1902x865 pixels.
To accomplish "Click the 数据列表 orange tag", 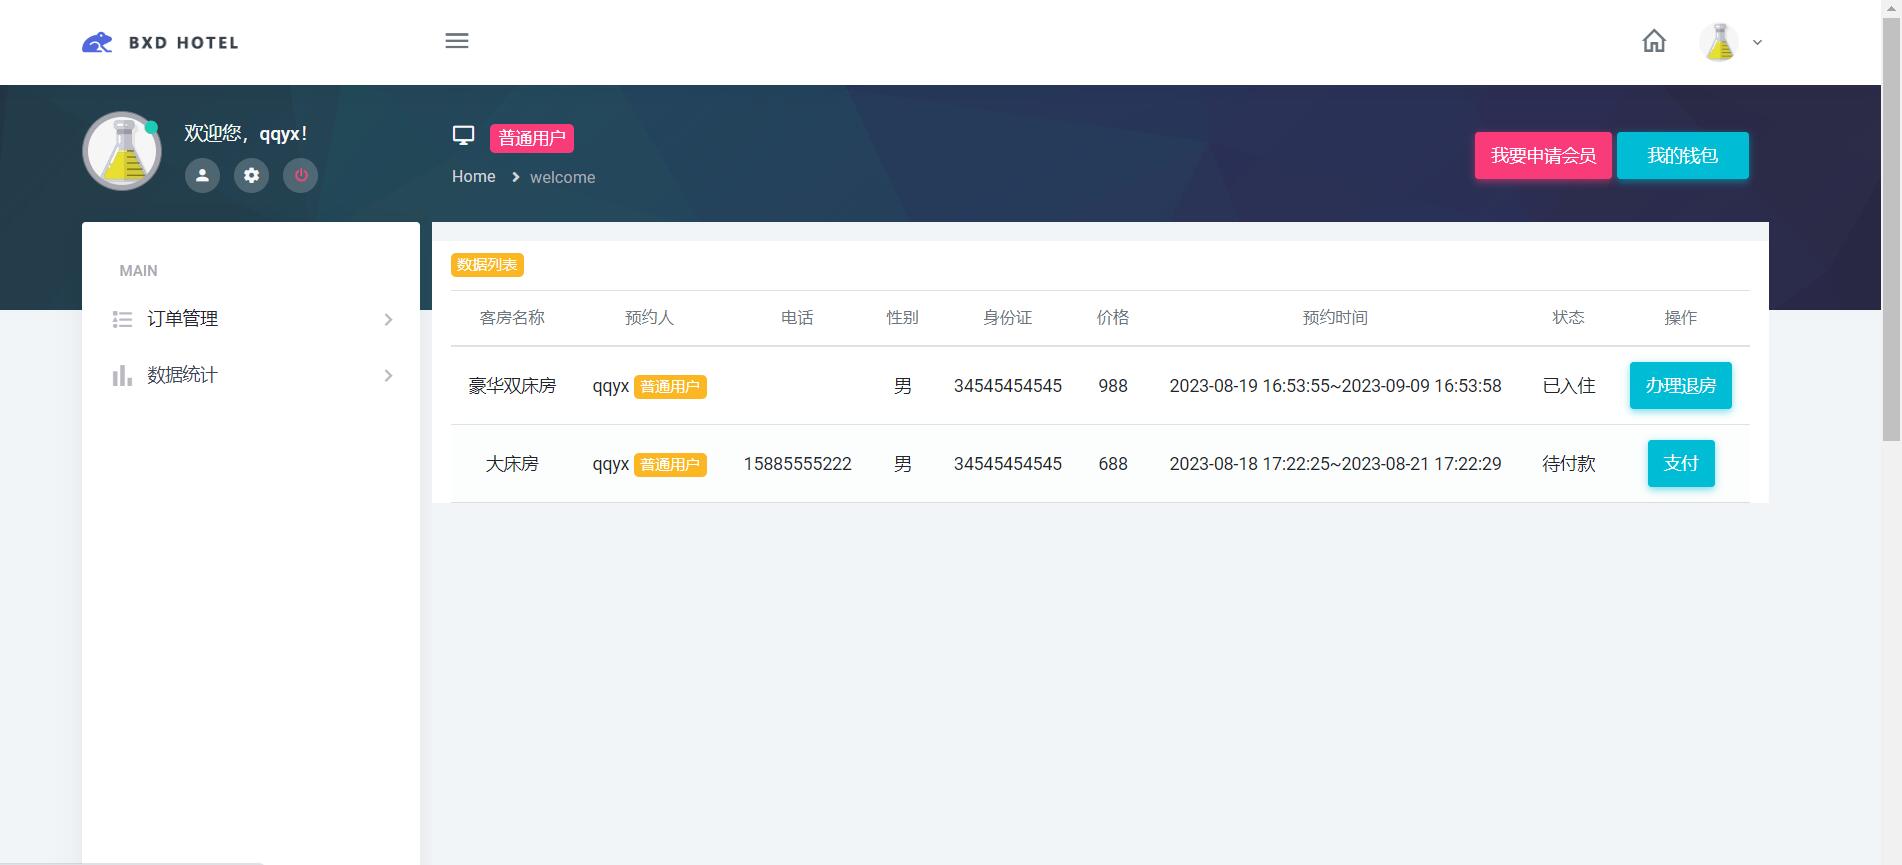I will point(487,264).
